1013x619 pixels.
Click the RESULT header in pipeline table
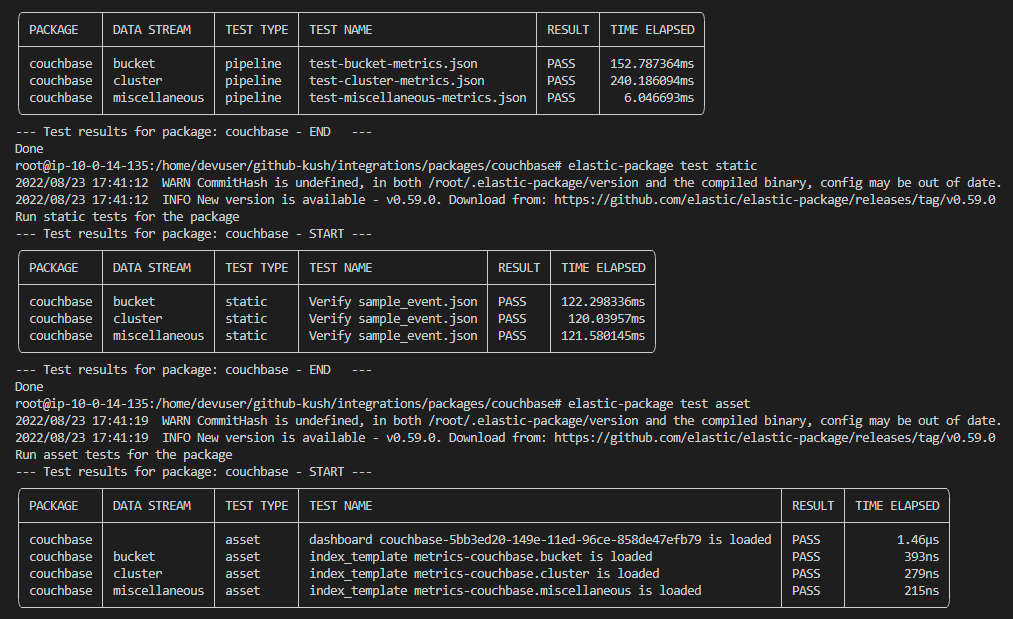point(568,30)
